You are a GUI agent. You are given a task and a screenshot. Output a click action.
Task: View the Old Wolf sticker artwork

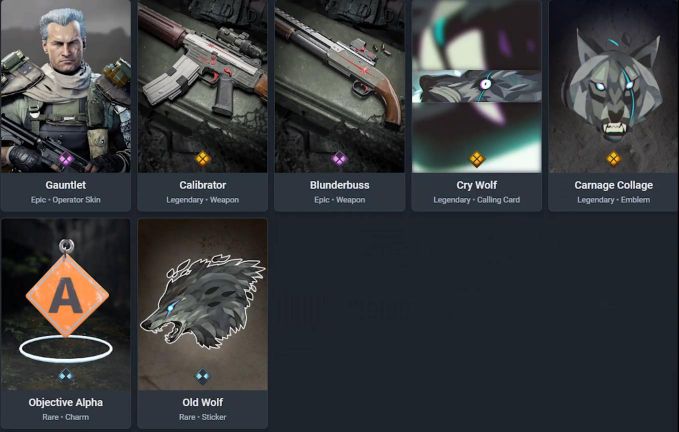coord(203,304)
